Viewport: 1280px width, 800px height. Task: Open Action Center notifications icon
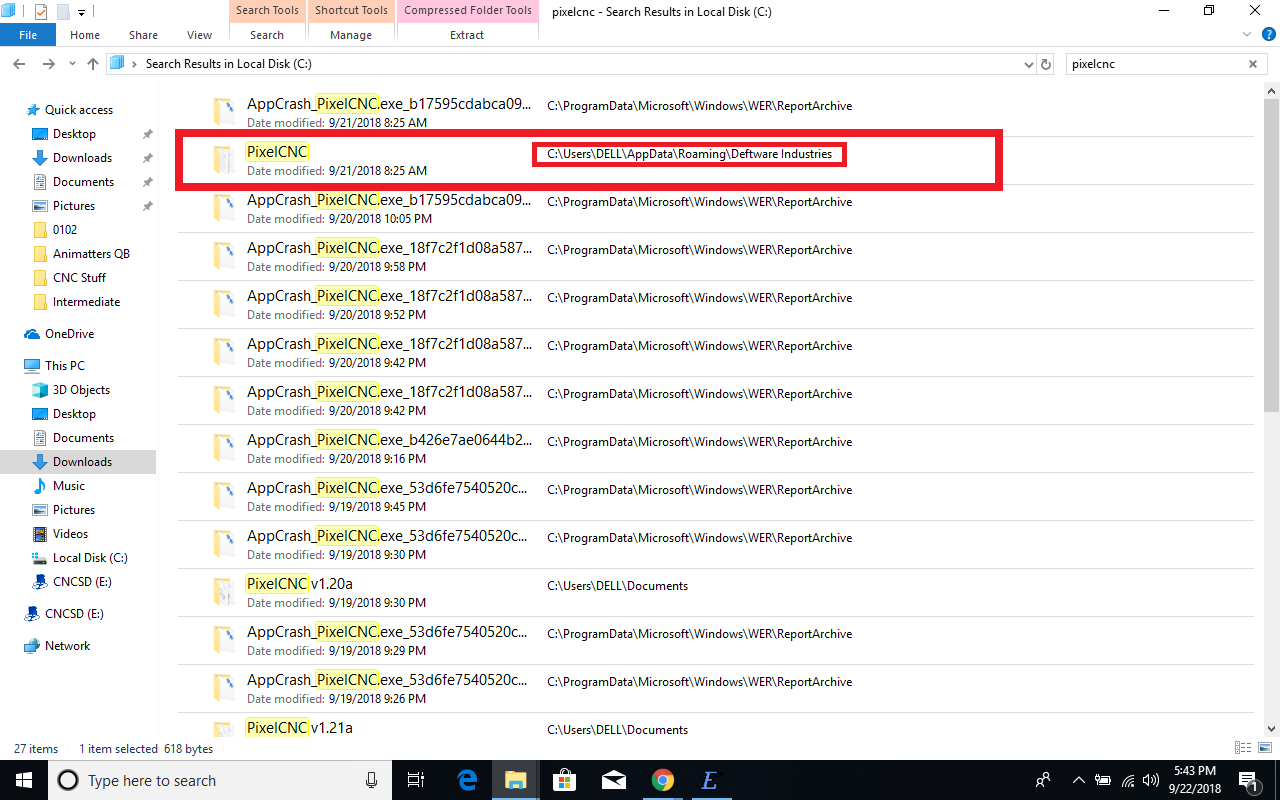coord(1249,780)
